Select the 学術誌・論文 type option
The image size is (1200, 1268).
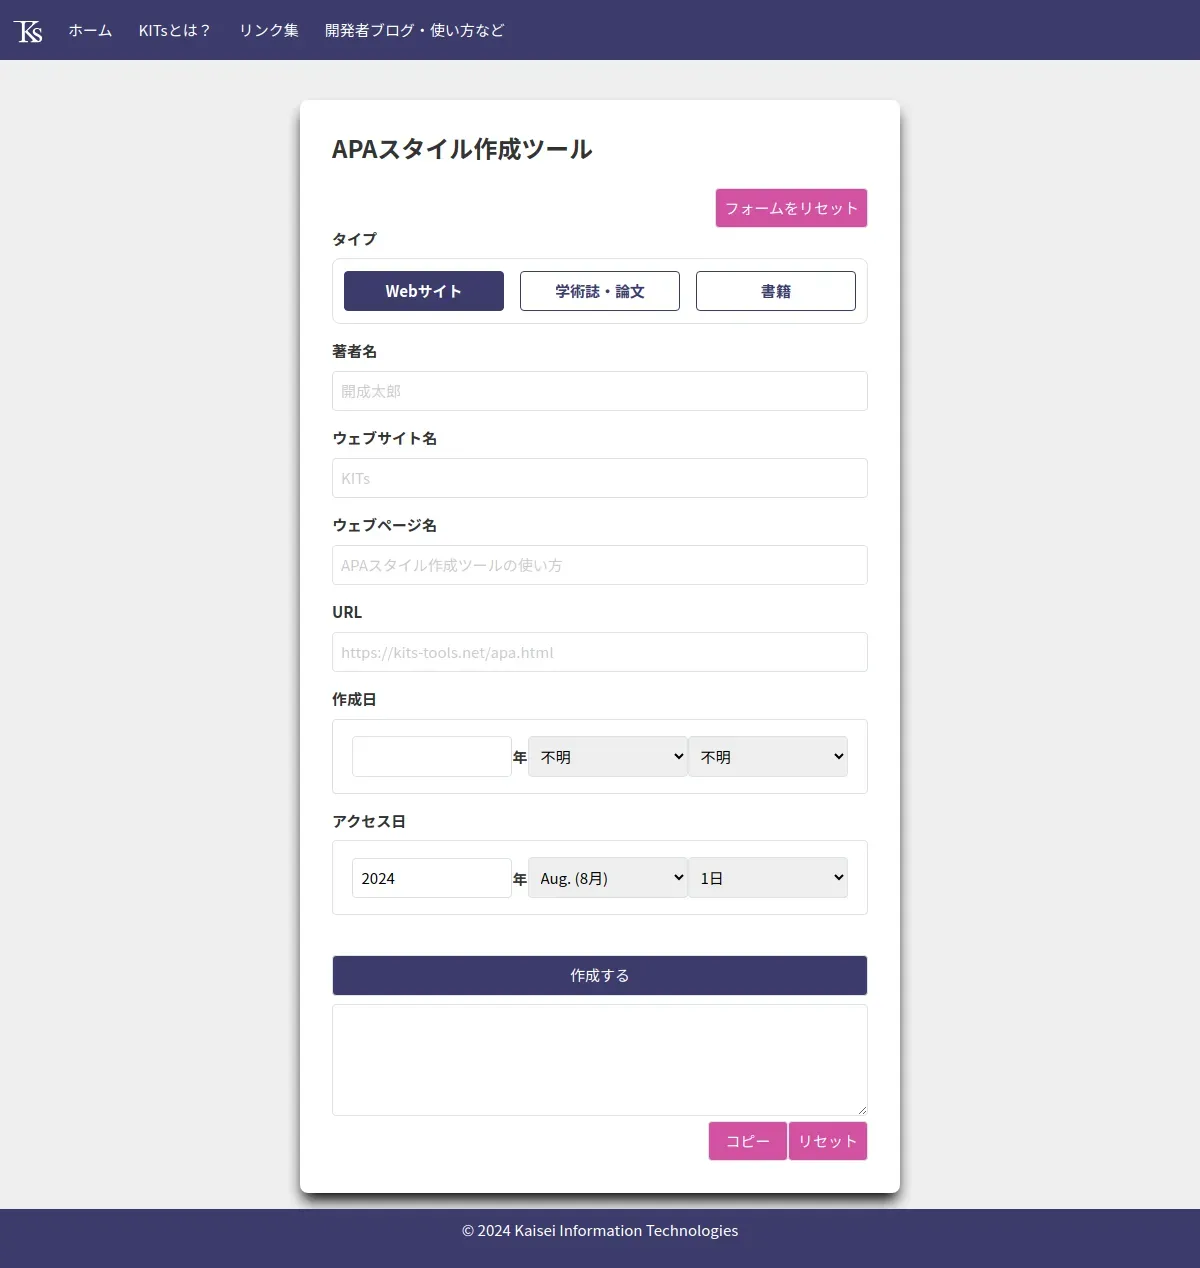[600, 291]
